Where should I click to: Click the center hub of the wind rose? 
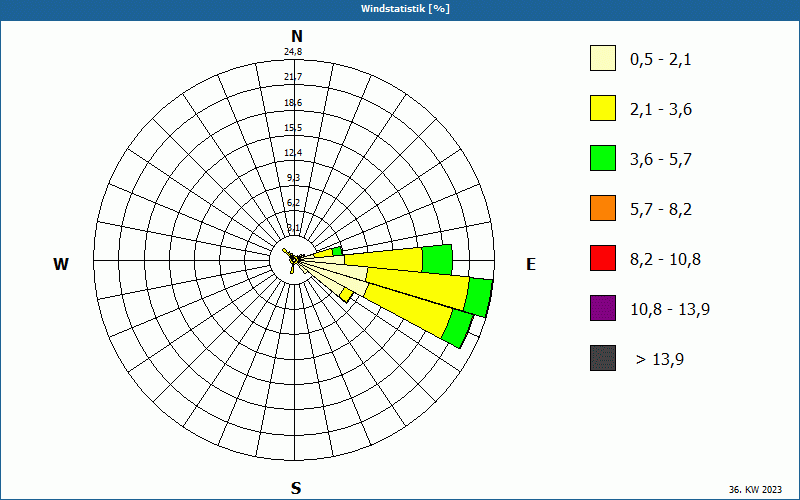(x=294, y=260)
